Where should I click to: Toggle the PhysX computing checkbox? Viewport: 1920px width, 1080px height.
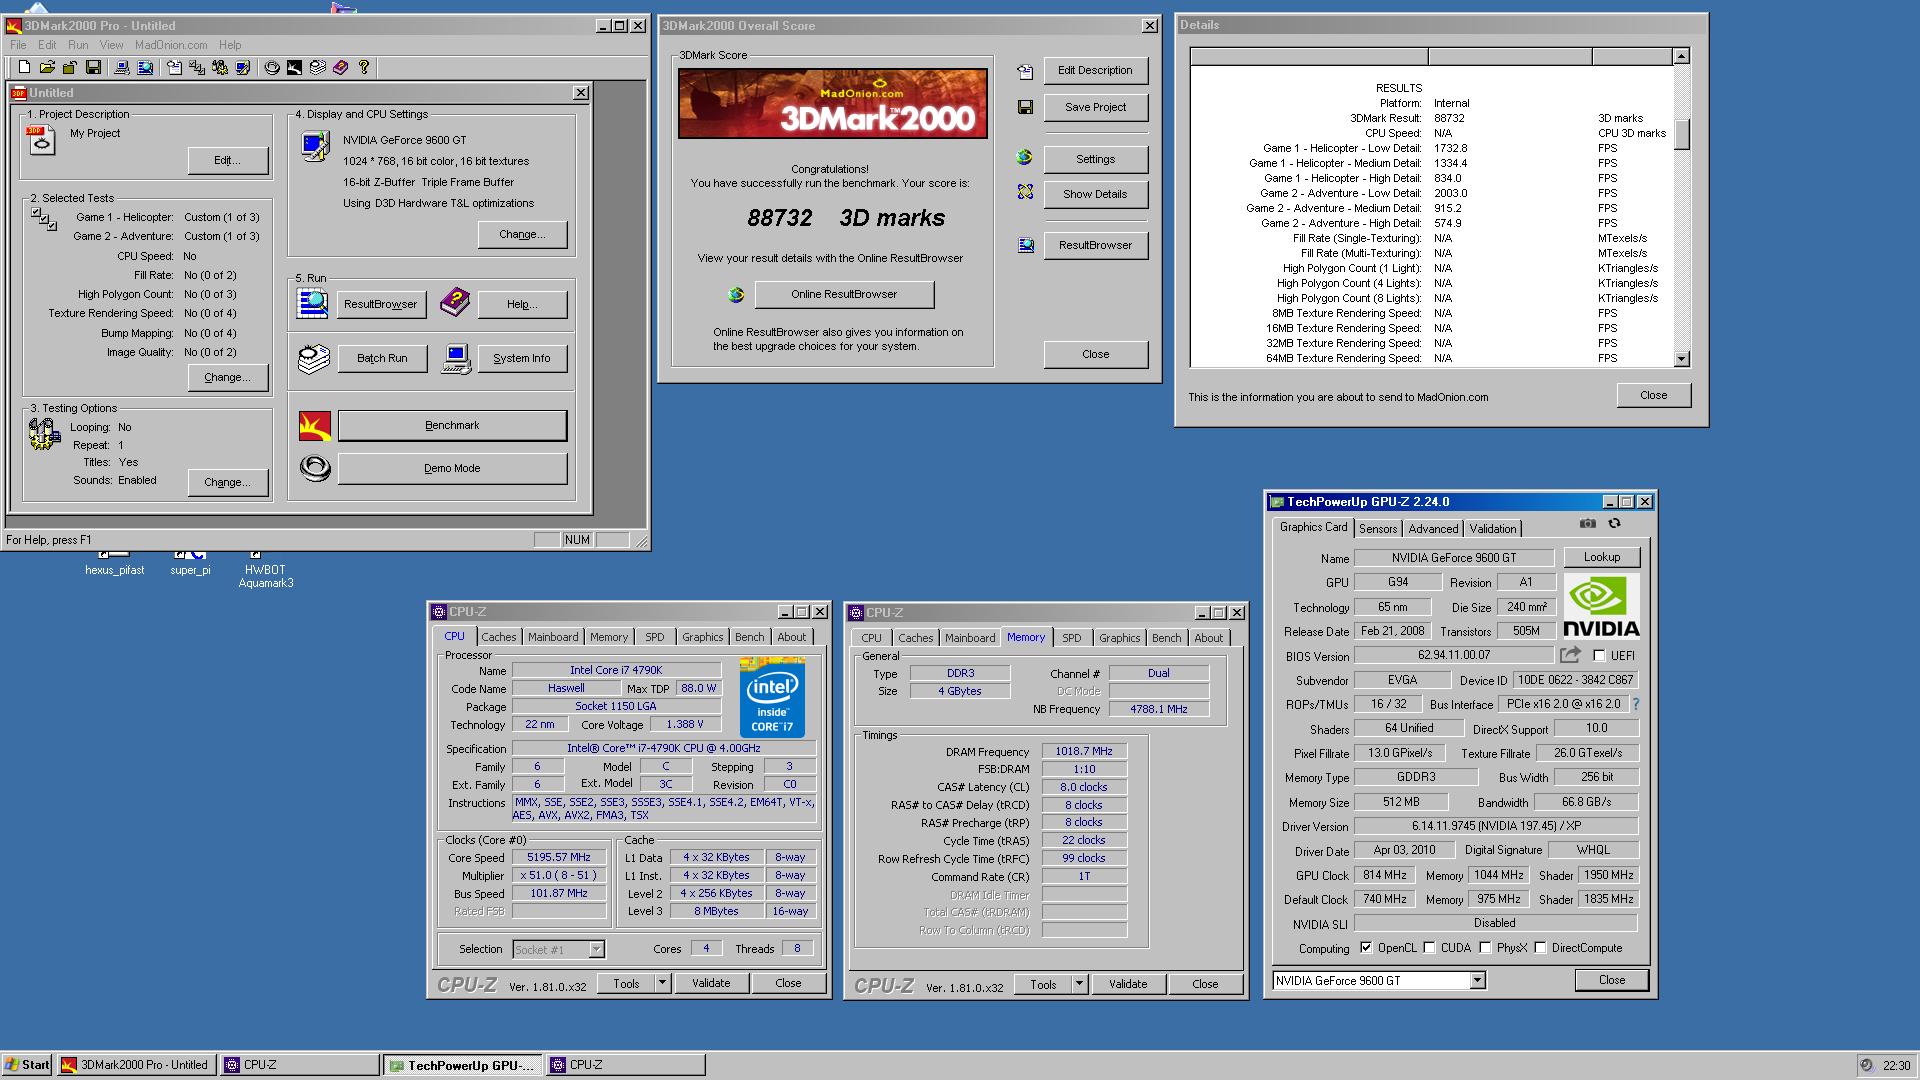1485,948
